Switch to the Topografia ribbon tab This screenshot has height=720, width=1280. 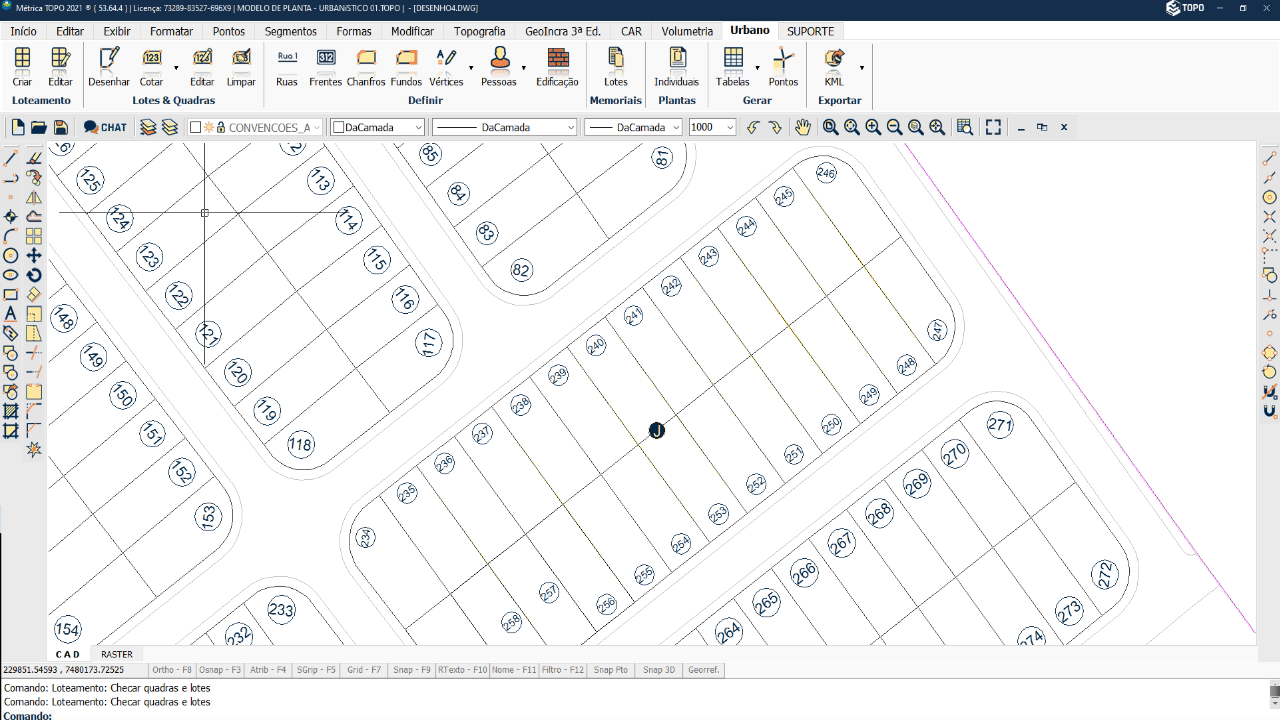pyautogui.click(x=479, y=31)
